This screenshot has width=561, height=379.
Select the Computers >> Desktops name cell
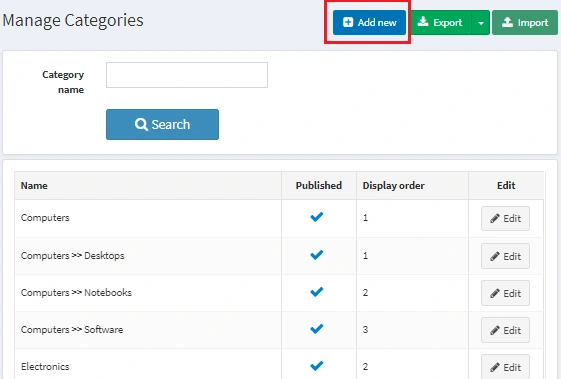click(x=148, y=256)
